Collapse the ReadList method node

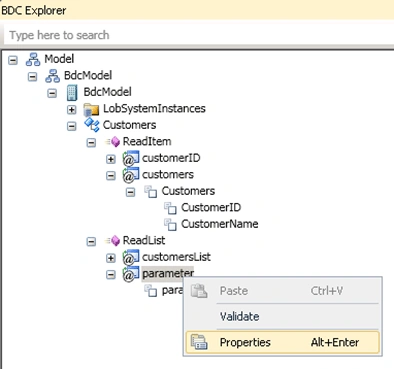[x=91, y=241]
